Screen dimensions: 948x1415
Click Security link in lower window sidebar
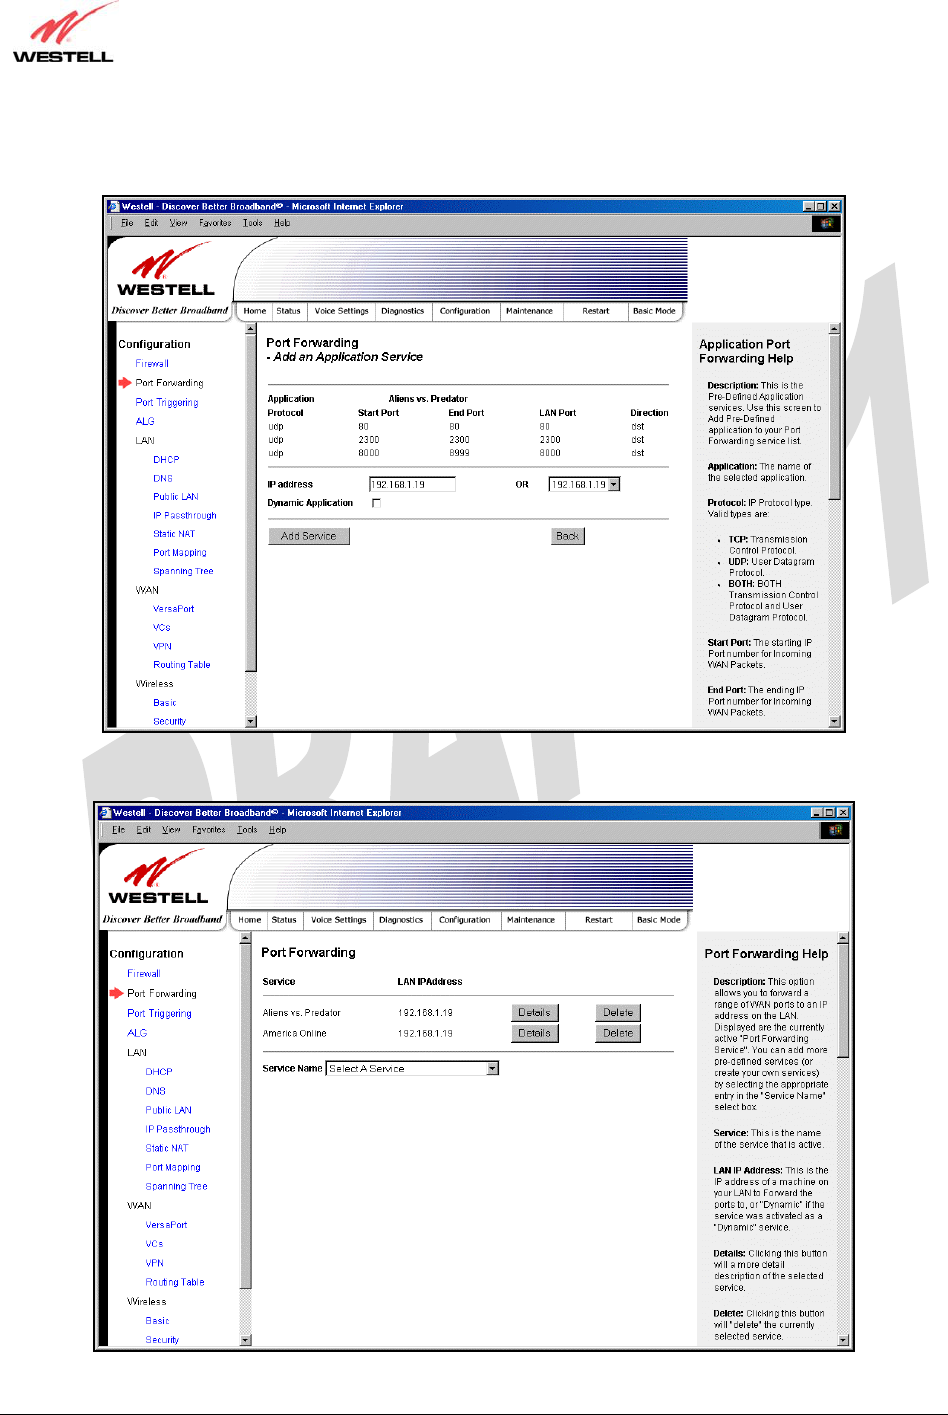[x=162, y=1340]
